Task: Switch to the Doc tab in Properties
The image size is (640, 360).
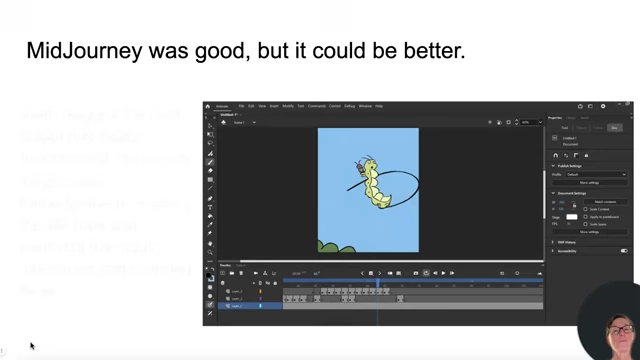Action: [614, 128]
